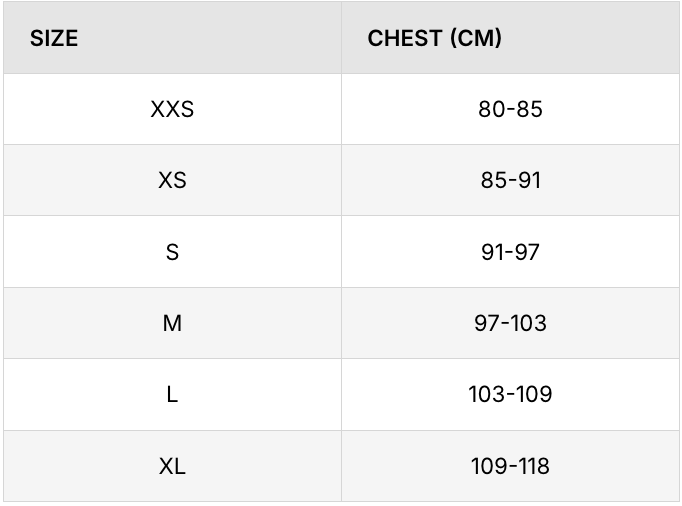Select the XL size cell

(172, 466)
